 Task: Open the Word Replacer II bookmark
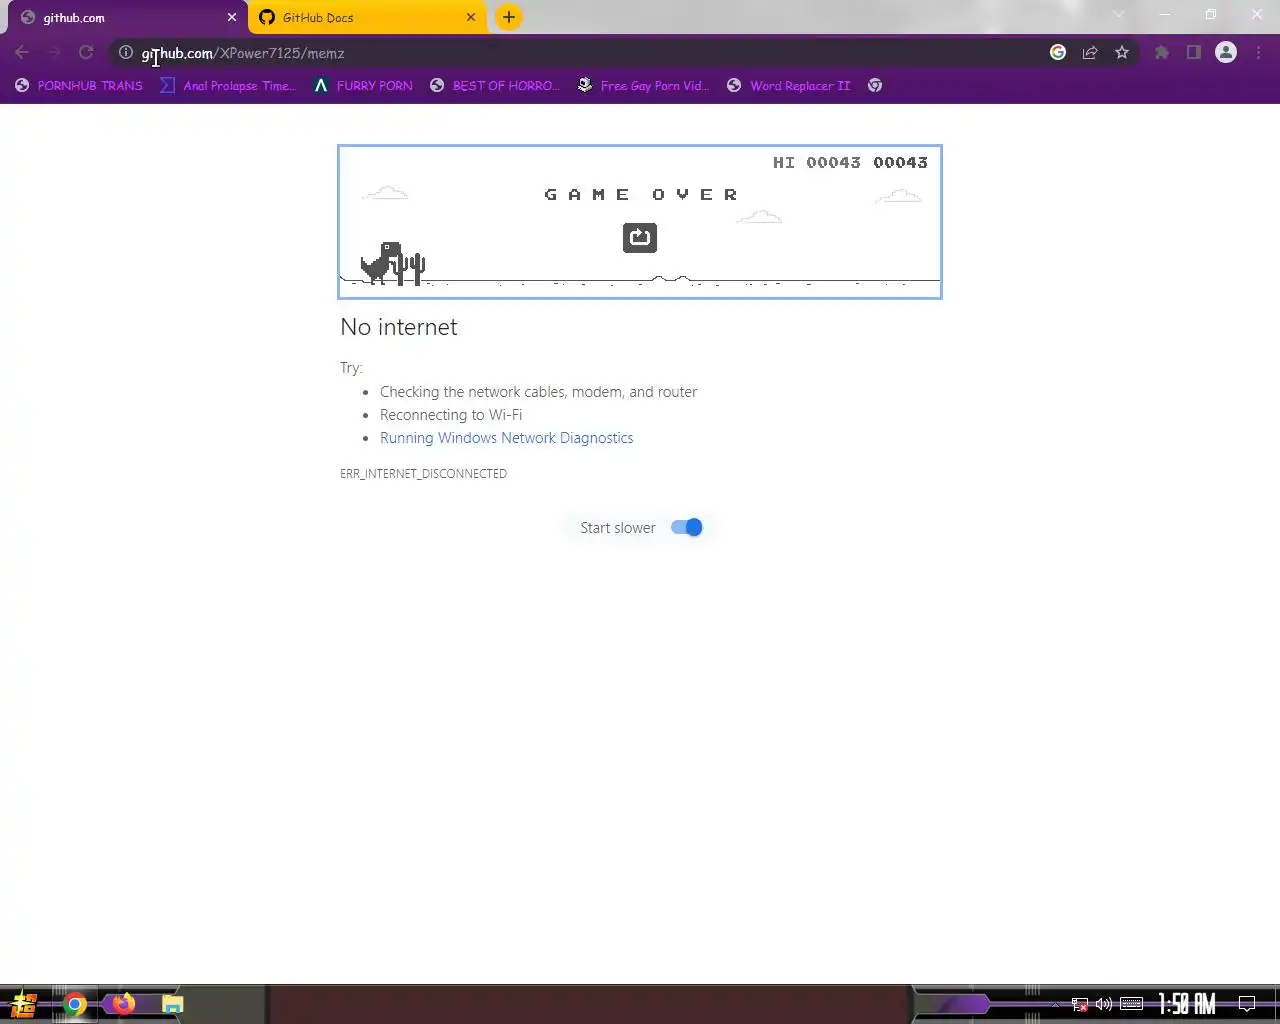click(788, 86)
